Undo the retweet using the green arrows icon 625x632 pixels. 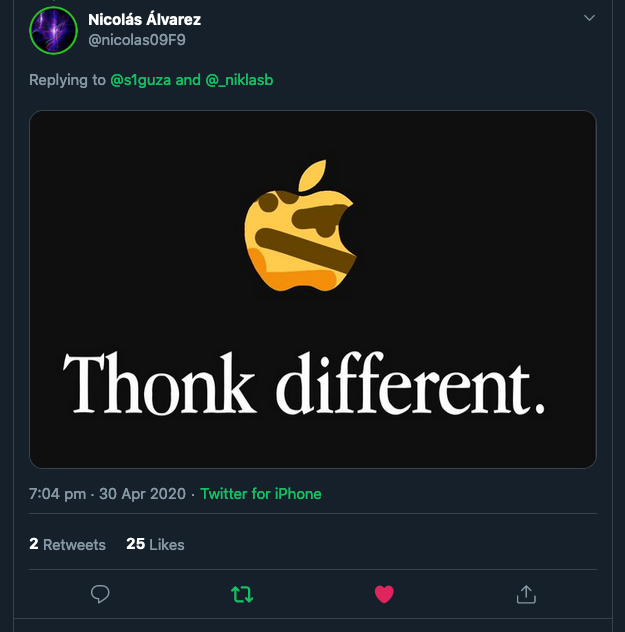click(x=242, y=594)
